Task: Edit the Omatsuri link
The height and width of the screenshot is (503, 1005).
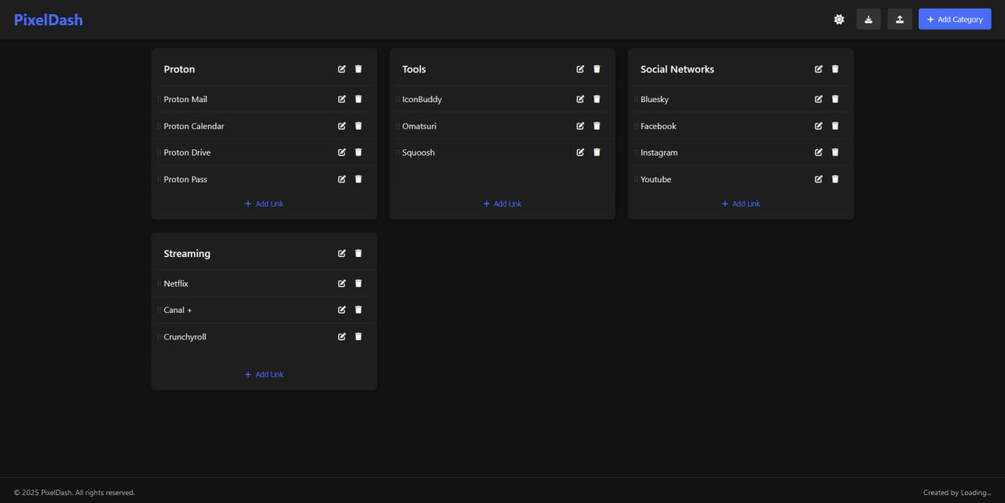Action: (x=580, y=126)
